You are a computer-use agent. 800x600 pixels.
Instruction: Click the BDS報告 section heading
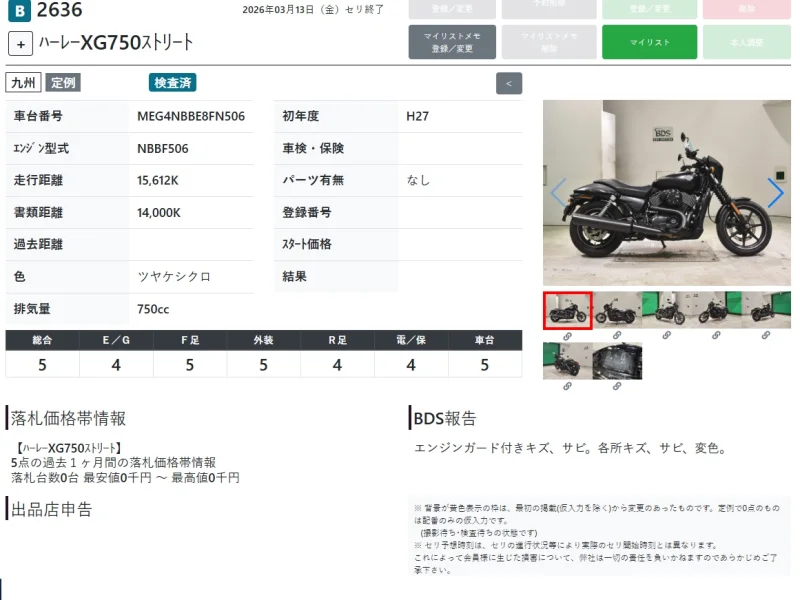[444, 418]
